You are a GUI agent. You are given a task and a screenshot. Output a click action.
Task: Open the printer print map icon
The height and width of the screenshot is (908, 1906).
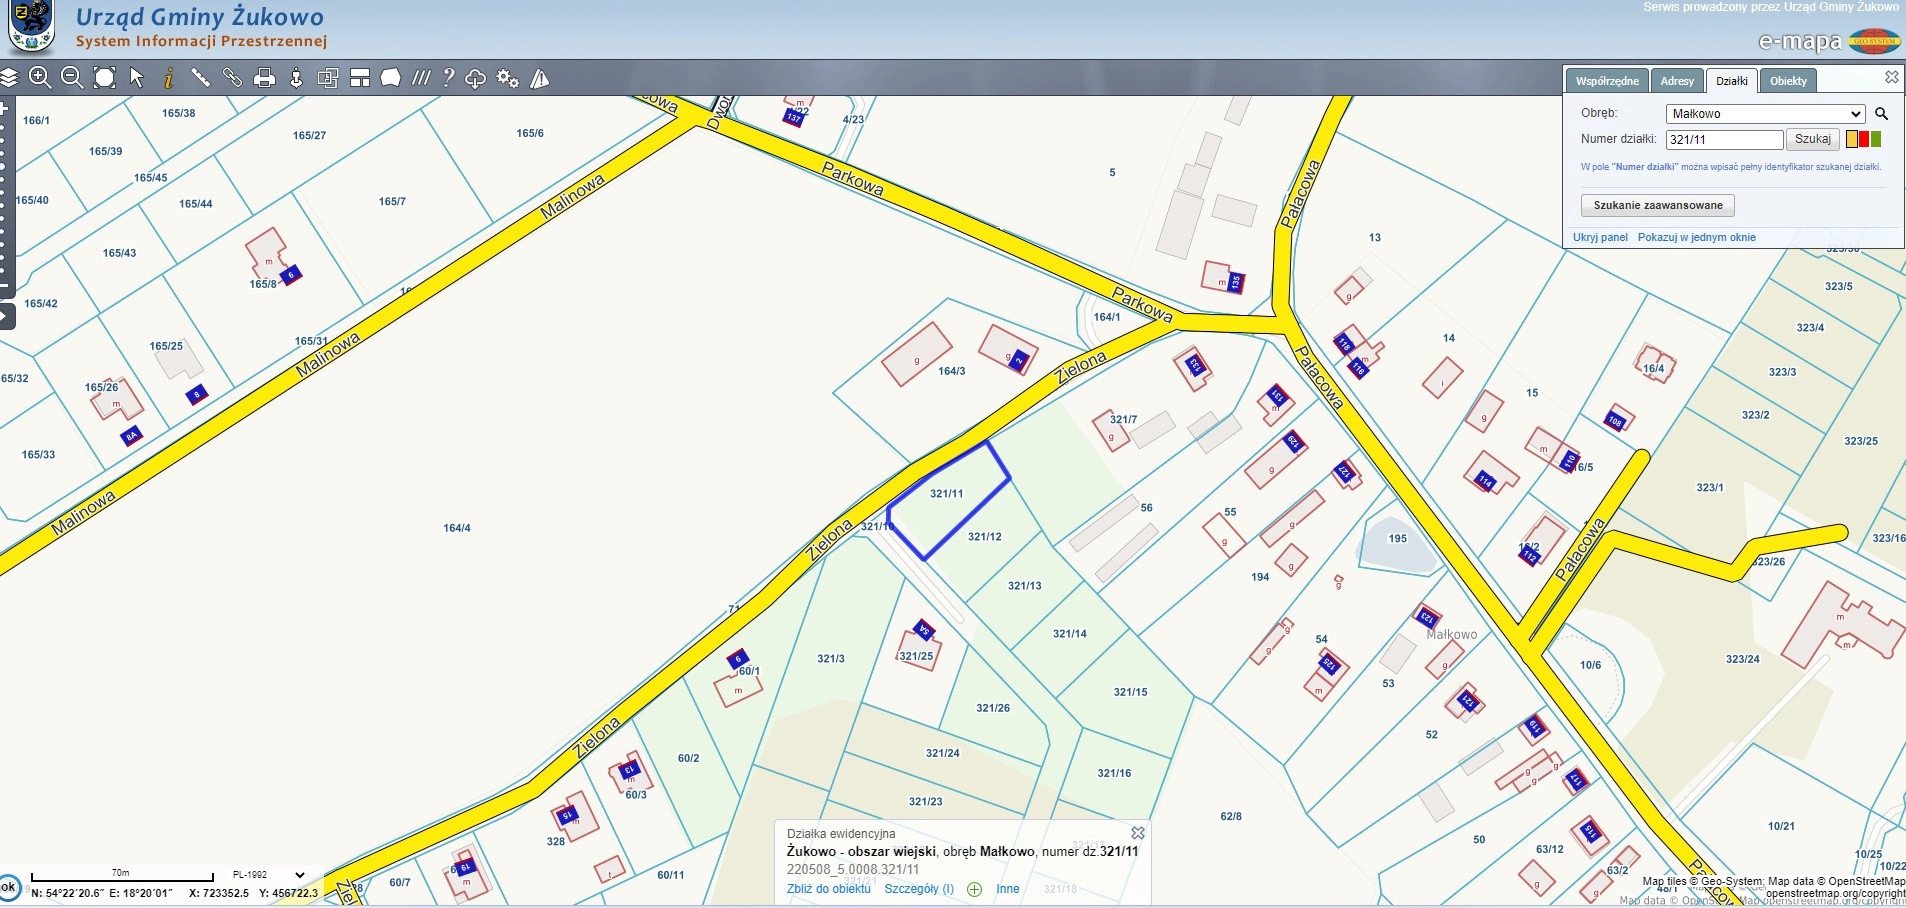pos(265,79)
